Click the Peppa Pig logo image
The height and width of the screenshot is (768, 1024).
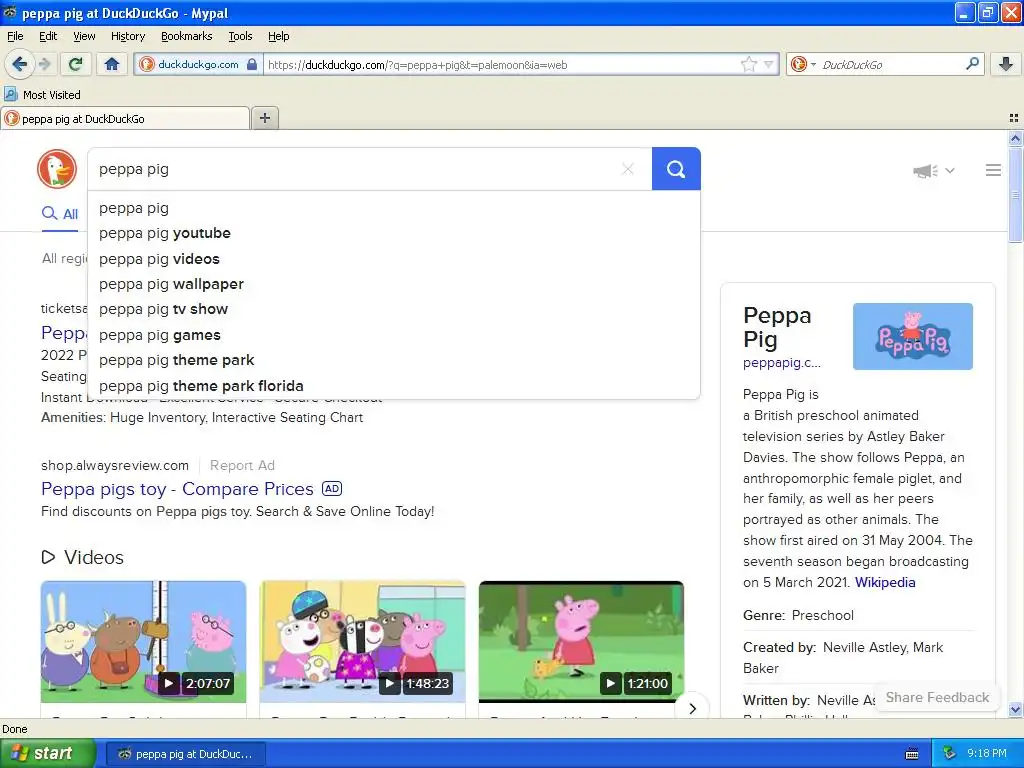pyautogui.click(x=912, y=336)
